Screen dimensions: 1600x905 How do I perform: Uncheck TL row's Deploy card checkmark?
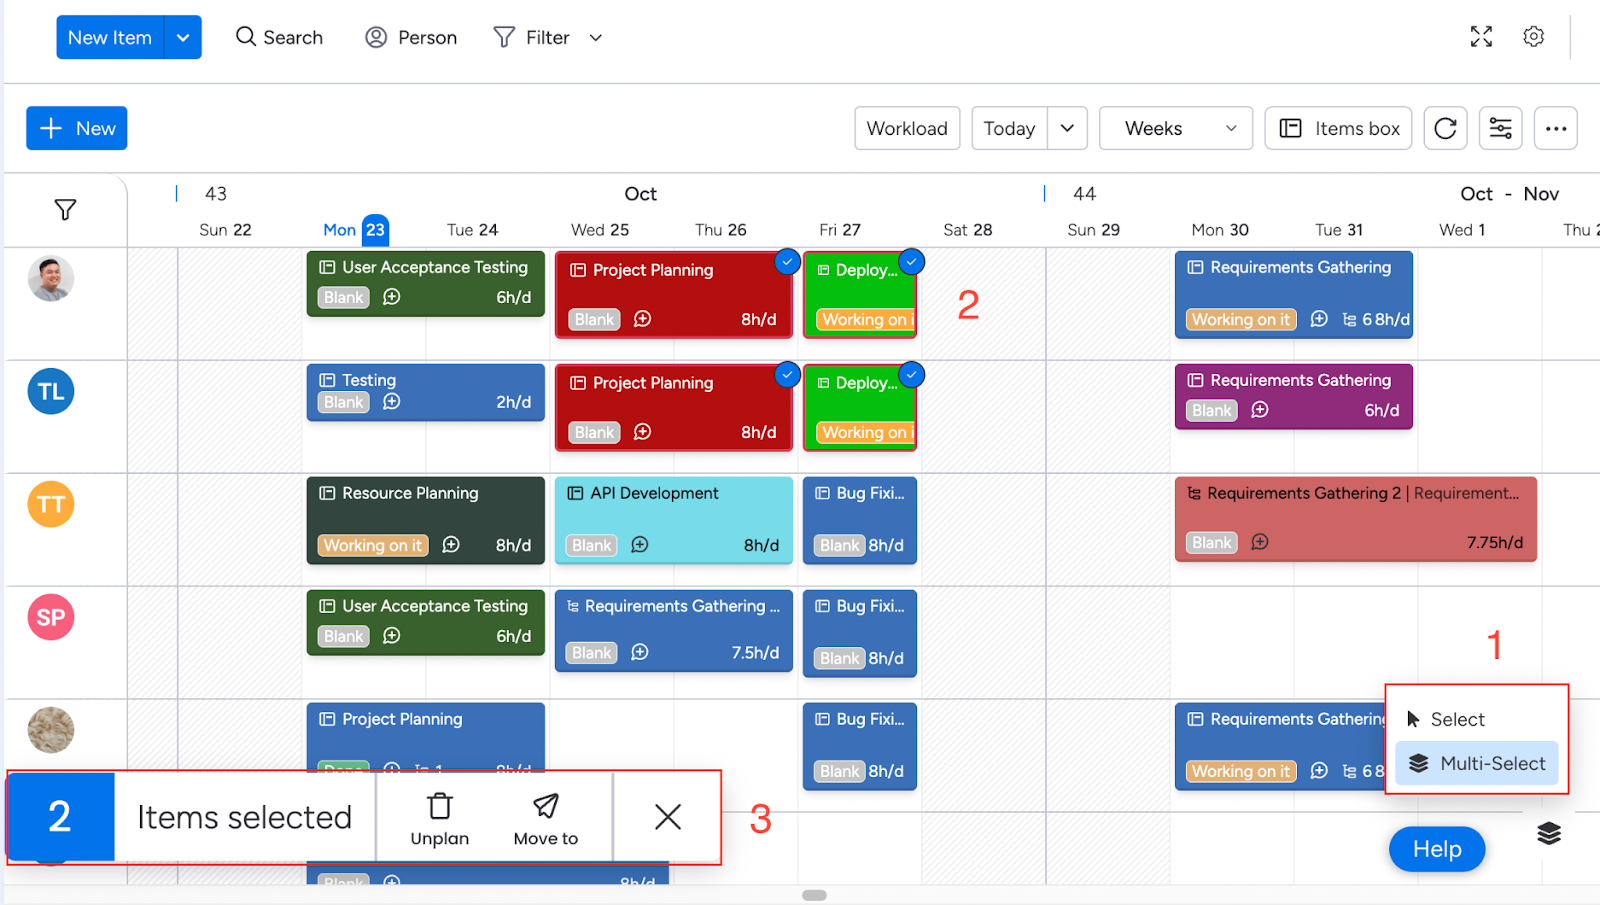[911, 375]
